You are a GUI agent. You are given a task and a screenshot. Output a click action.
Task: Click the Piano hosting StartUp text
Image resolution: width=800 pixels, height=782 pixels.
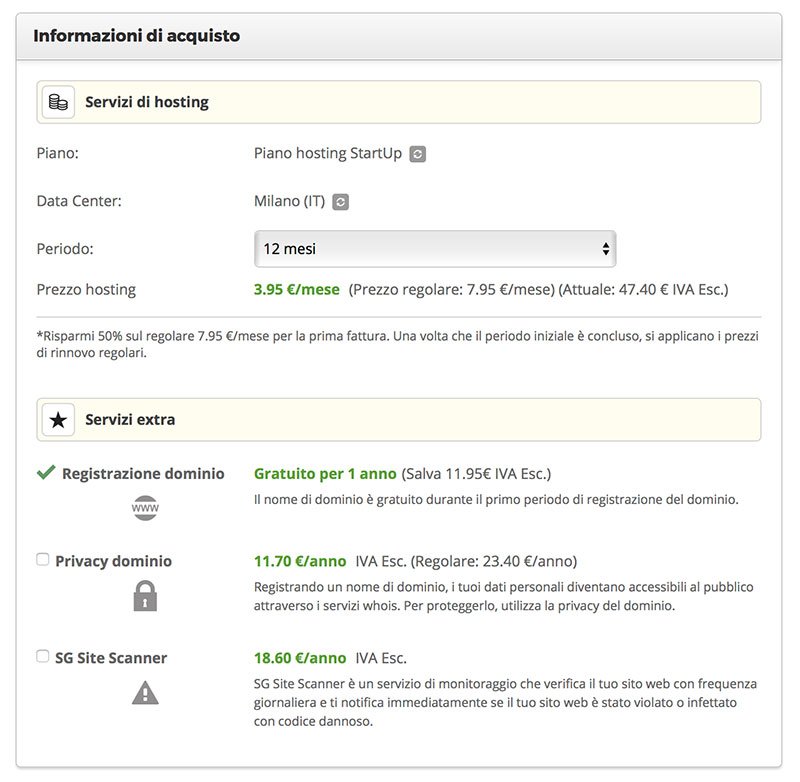(328, 154)
